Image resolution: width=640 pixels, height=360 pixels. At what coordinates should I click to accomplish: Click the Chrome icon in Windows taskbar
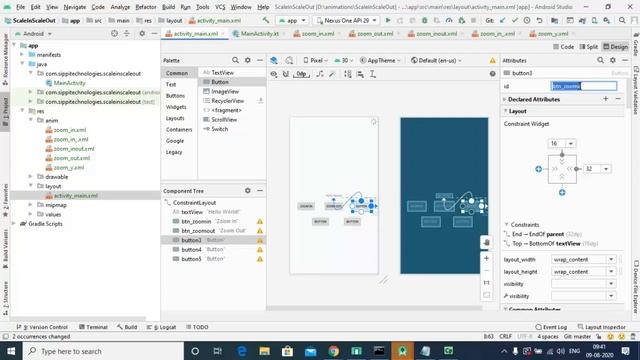coord(333,351)
